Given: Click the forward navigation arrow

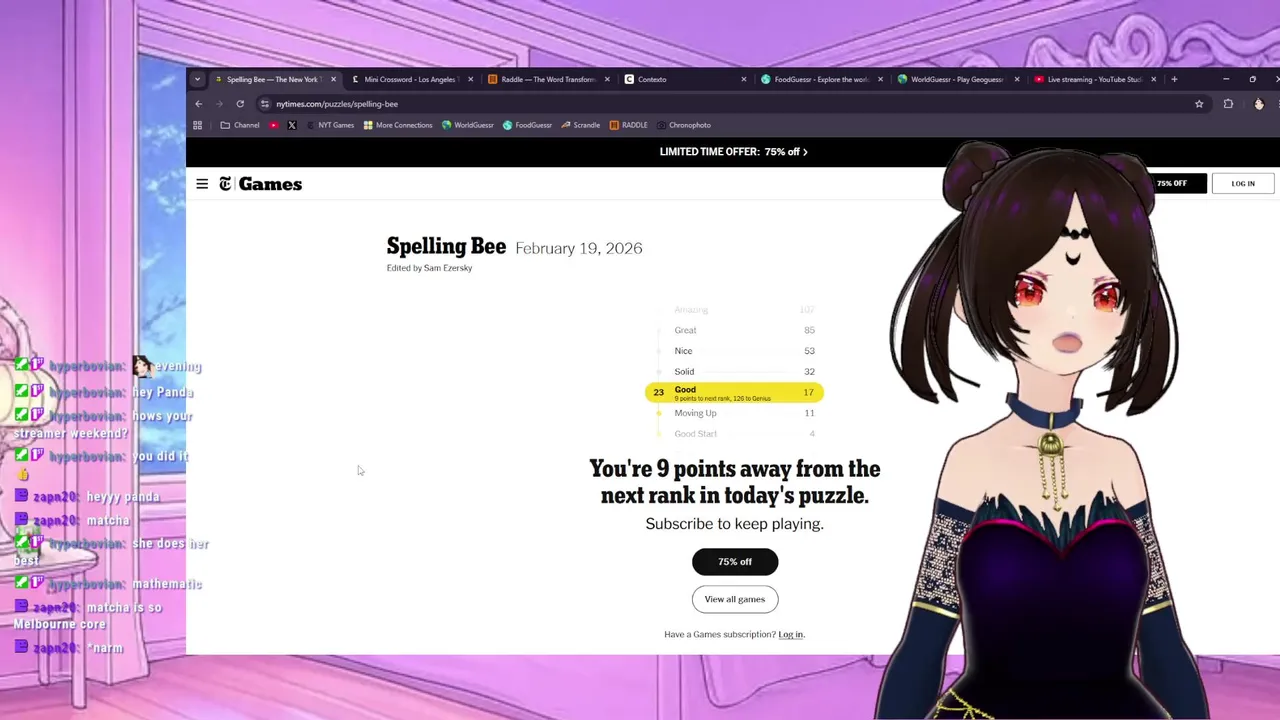Looking at the screenshot, I should [219, 104].
